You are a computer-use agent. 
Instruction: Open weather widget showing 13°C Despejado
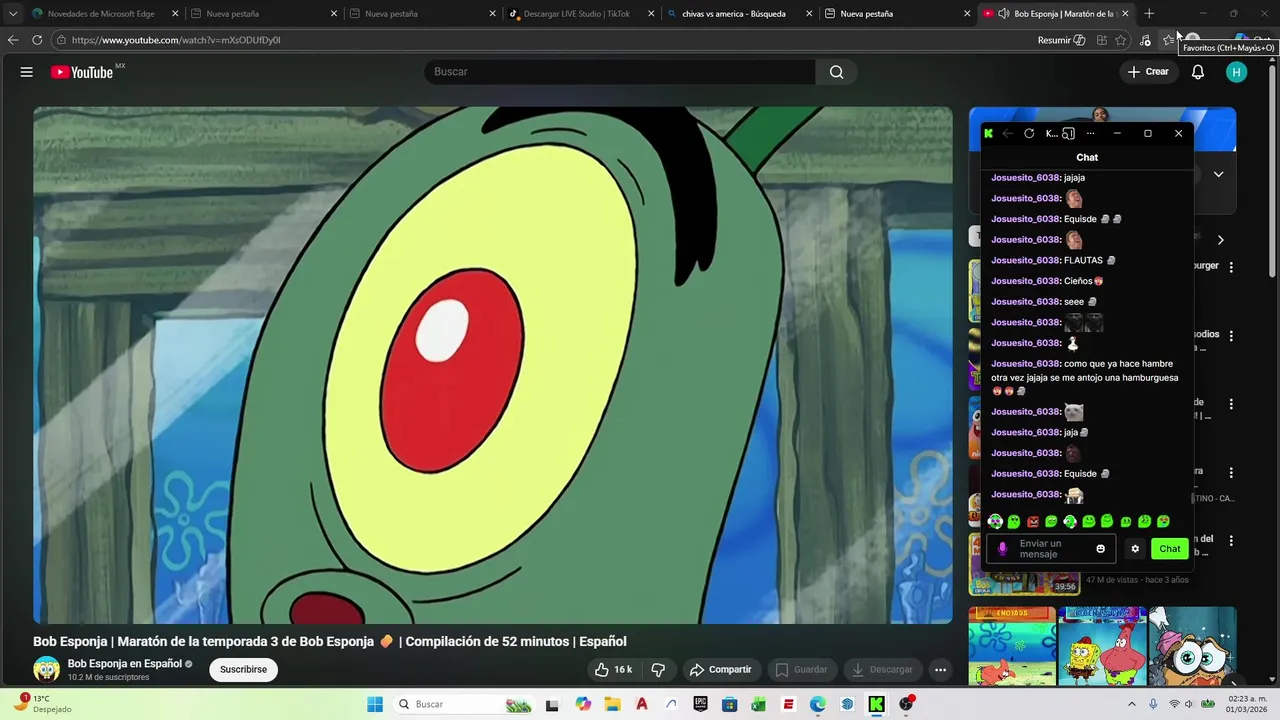(42, 704)
